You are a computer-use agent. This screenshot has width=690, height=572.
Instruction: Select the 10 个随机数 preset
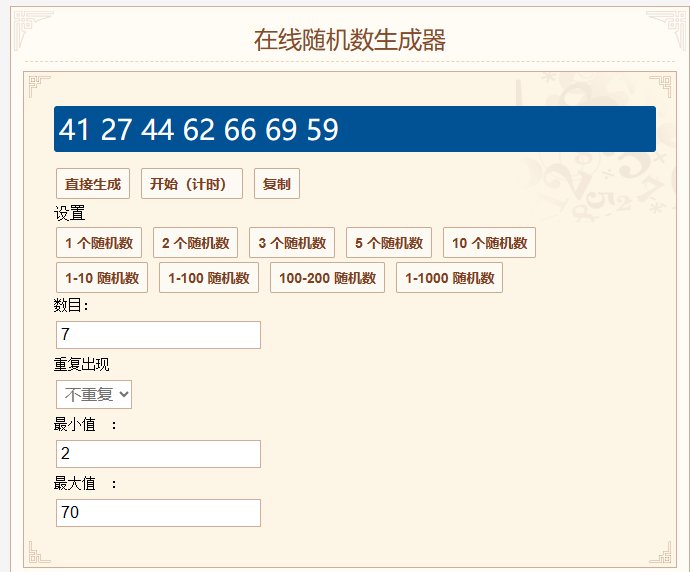click(x=489, y=242)
